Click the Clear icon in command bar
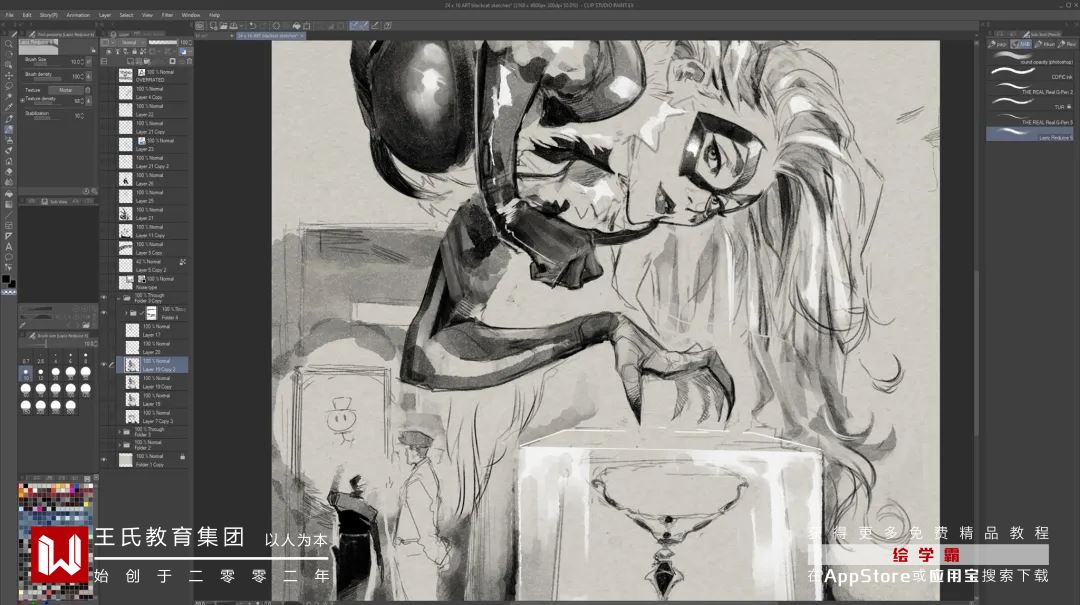Image resolution: width=1080 pixels, height=605 pixels. coord(276,26)
